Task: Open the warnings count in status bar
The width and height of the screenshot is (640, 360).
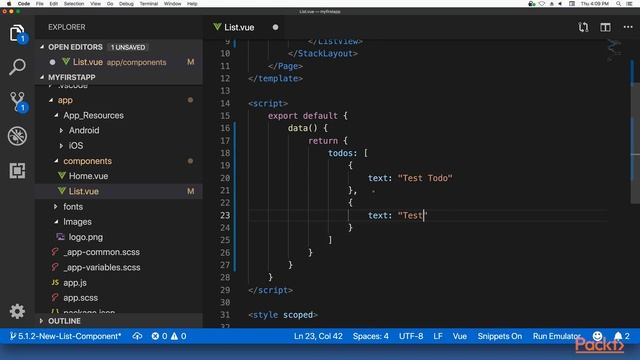Action: click(179, 336)
